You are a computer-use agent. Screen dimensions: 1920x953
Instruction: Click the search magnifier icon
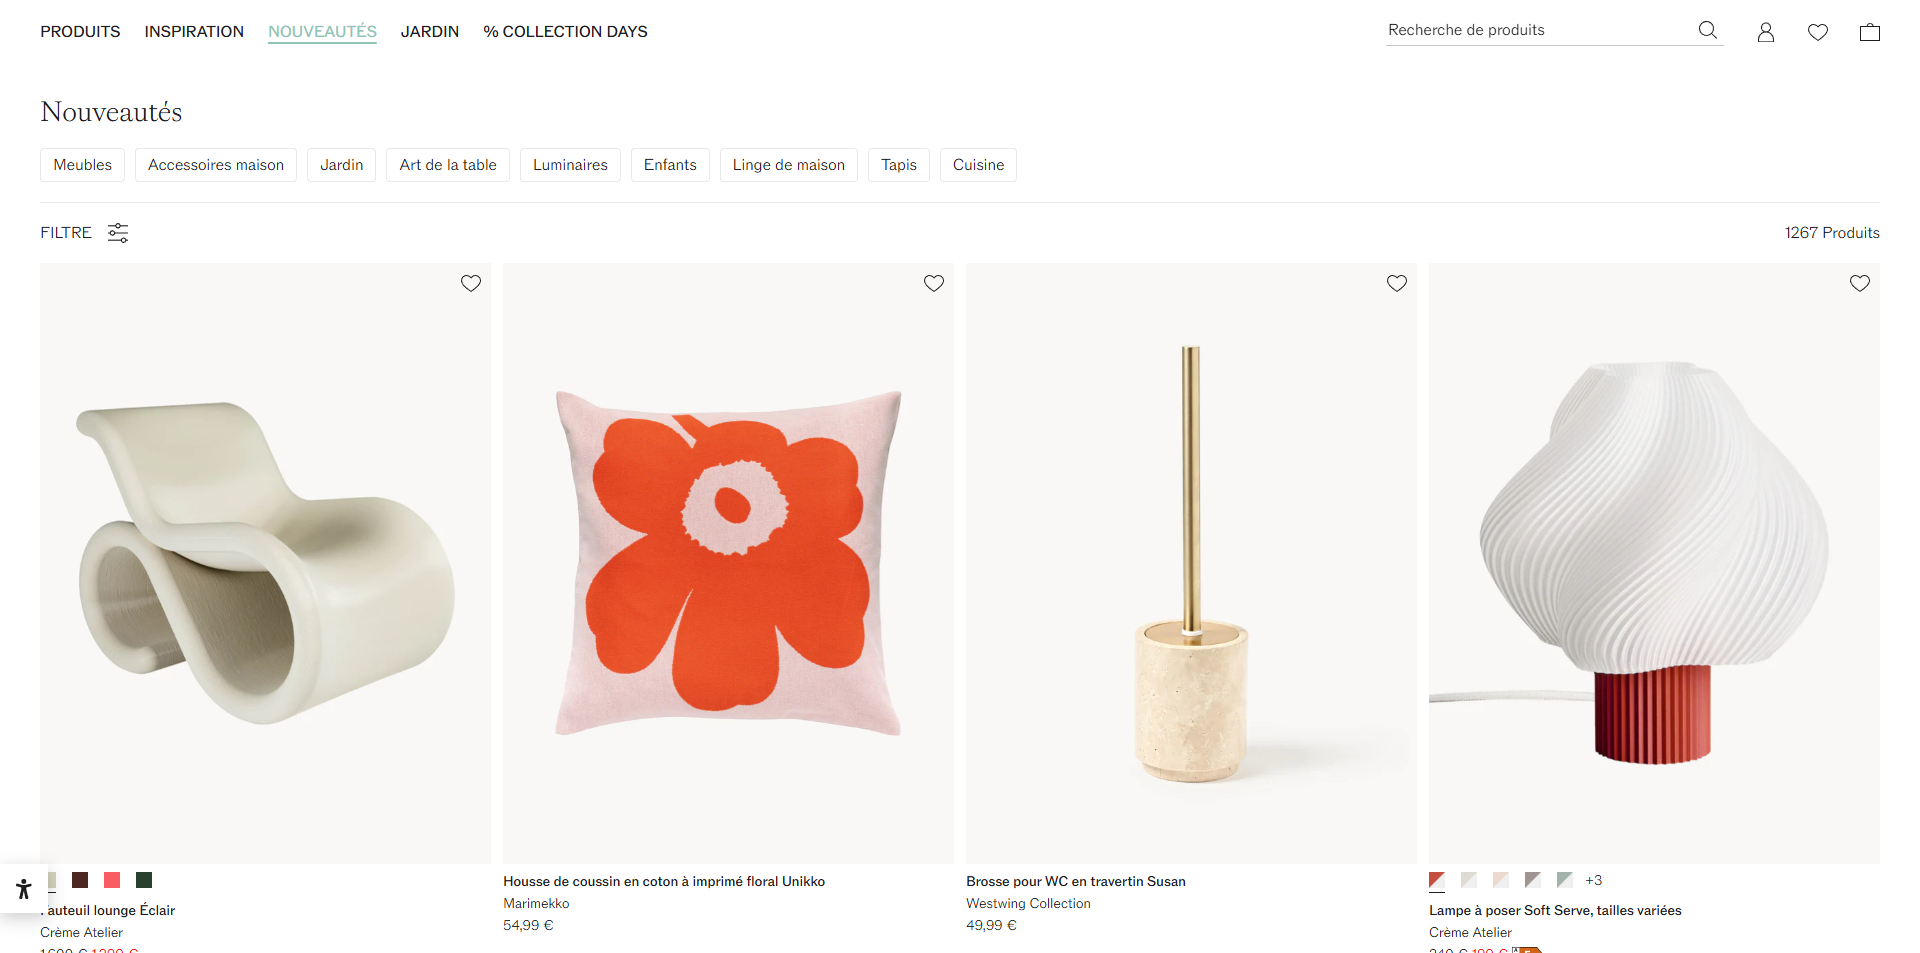[1708, 30]
